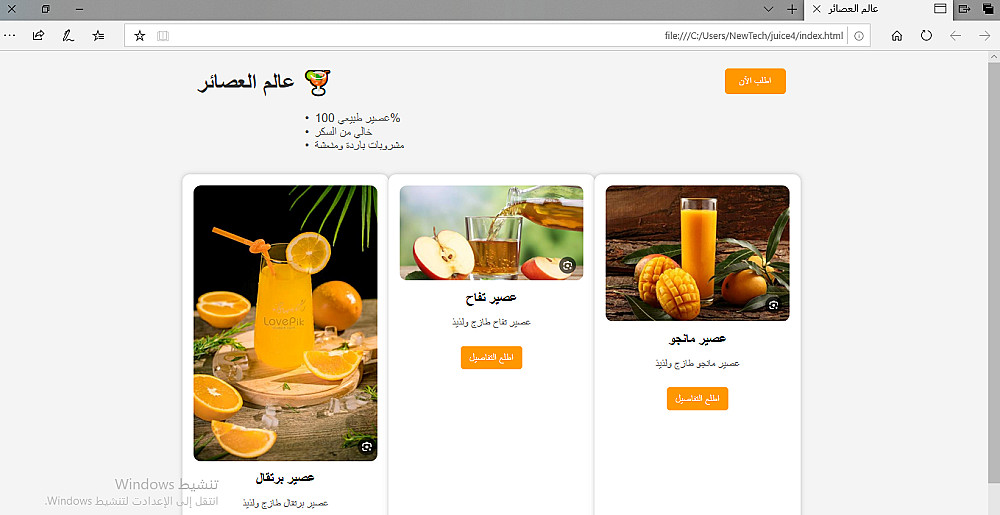Open a new tab with plus button
Image resolution: width=1000 pixels, height=515 pixels.
792,9
